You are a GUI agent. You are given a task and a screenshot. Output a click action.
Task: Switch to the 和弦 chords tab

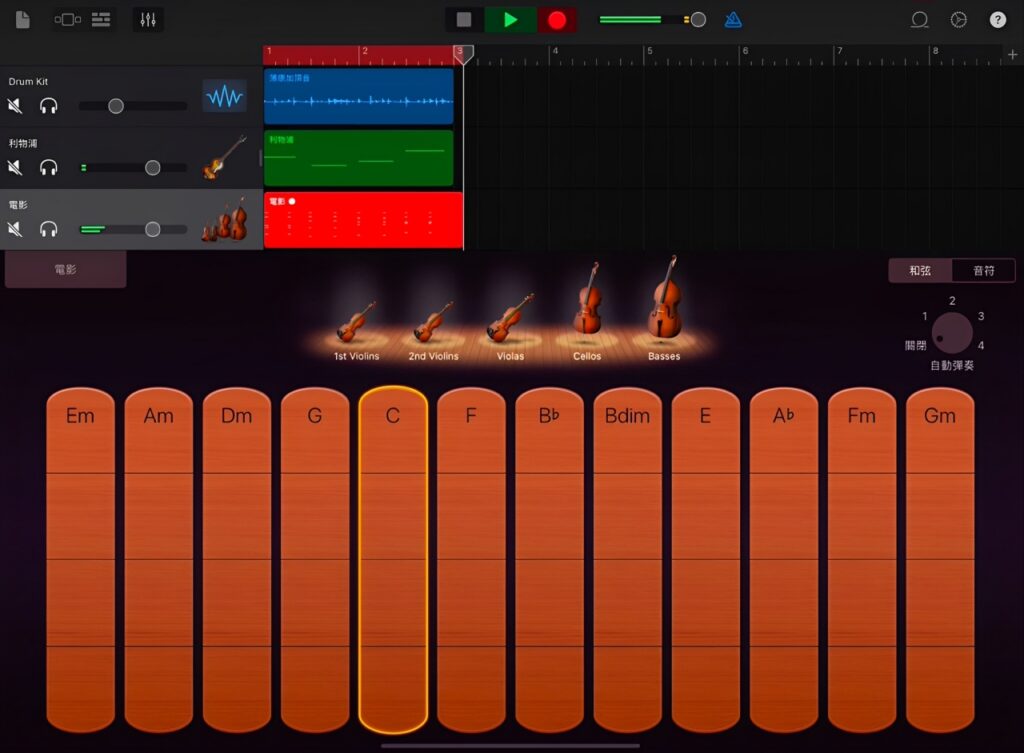coord(920,270)
